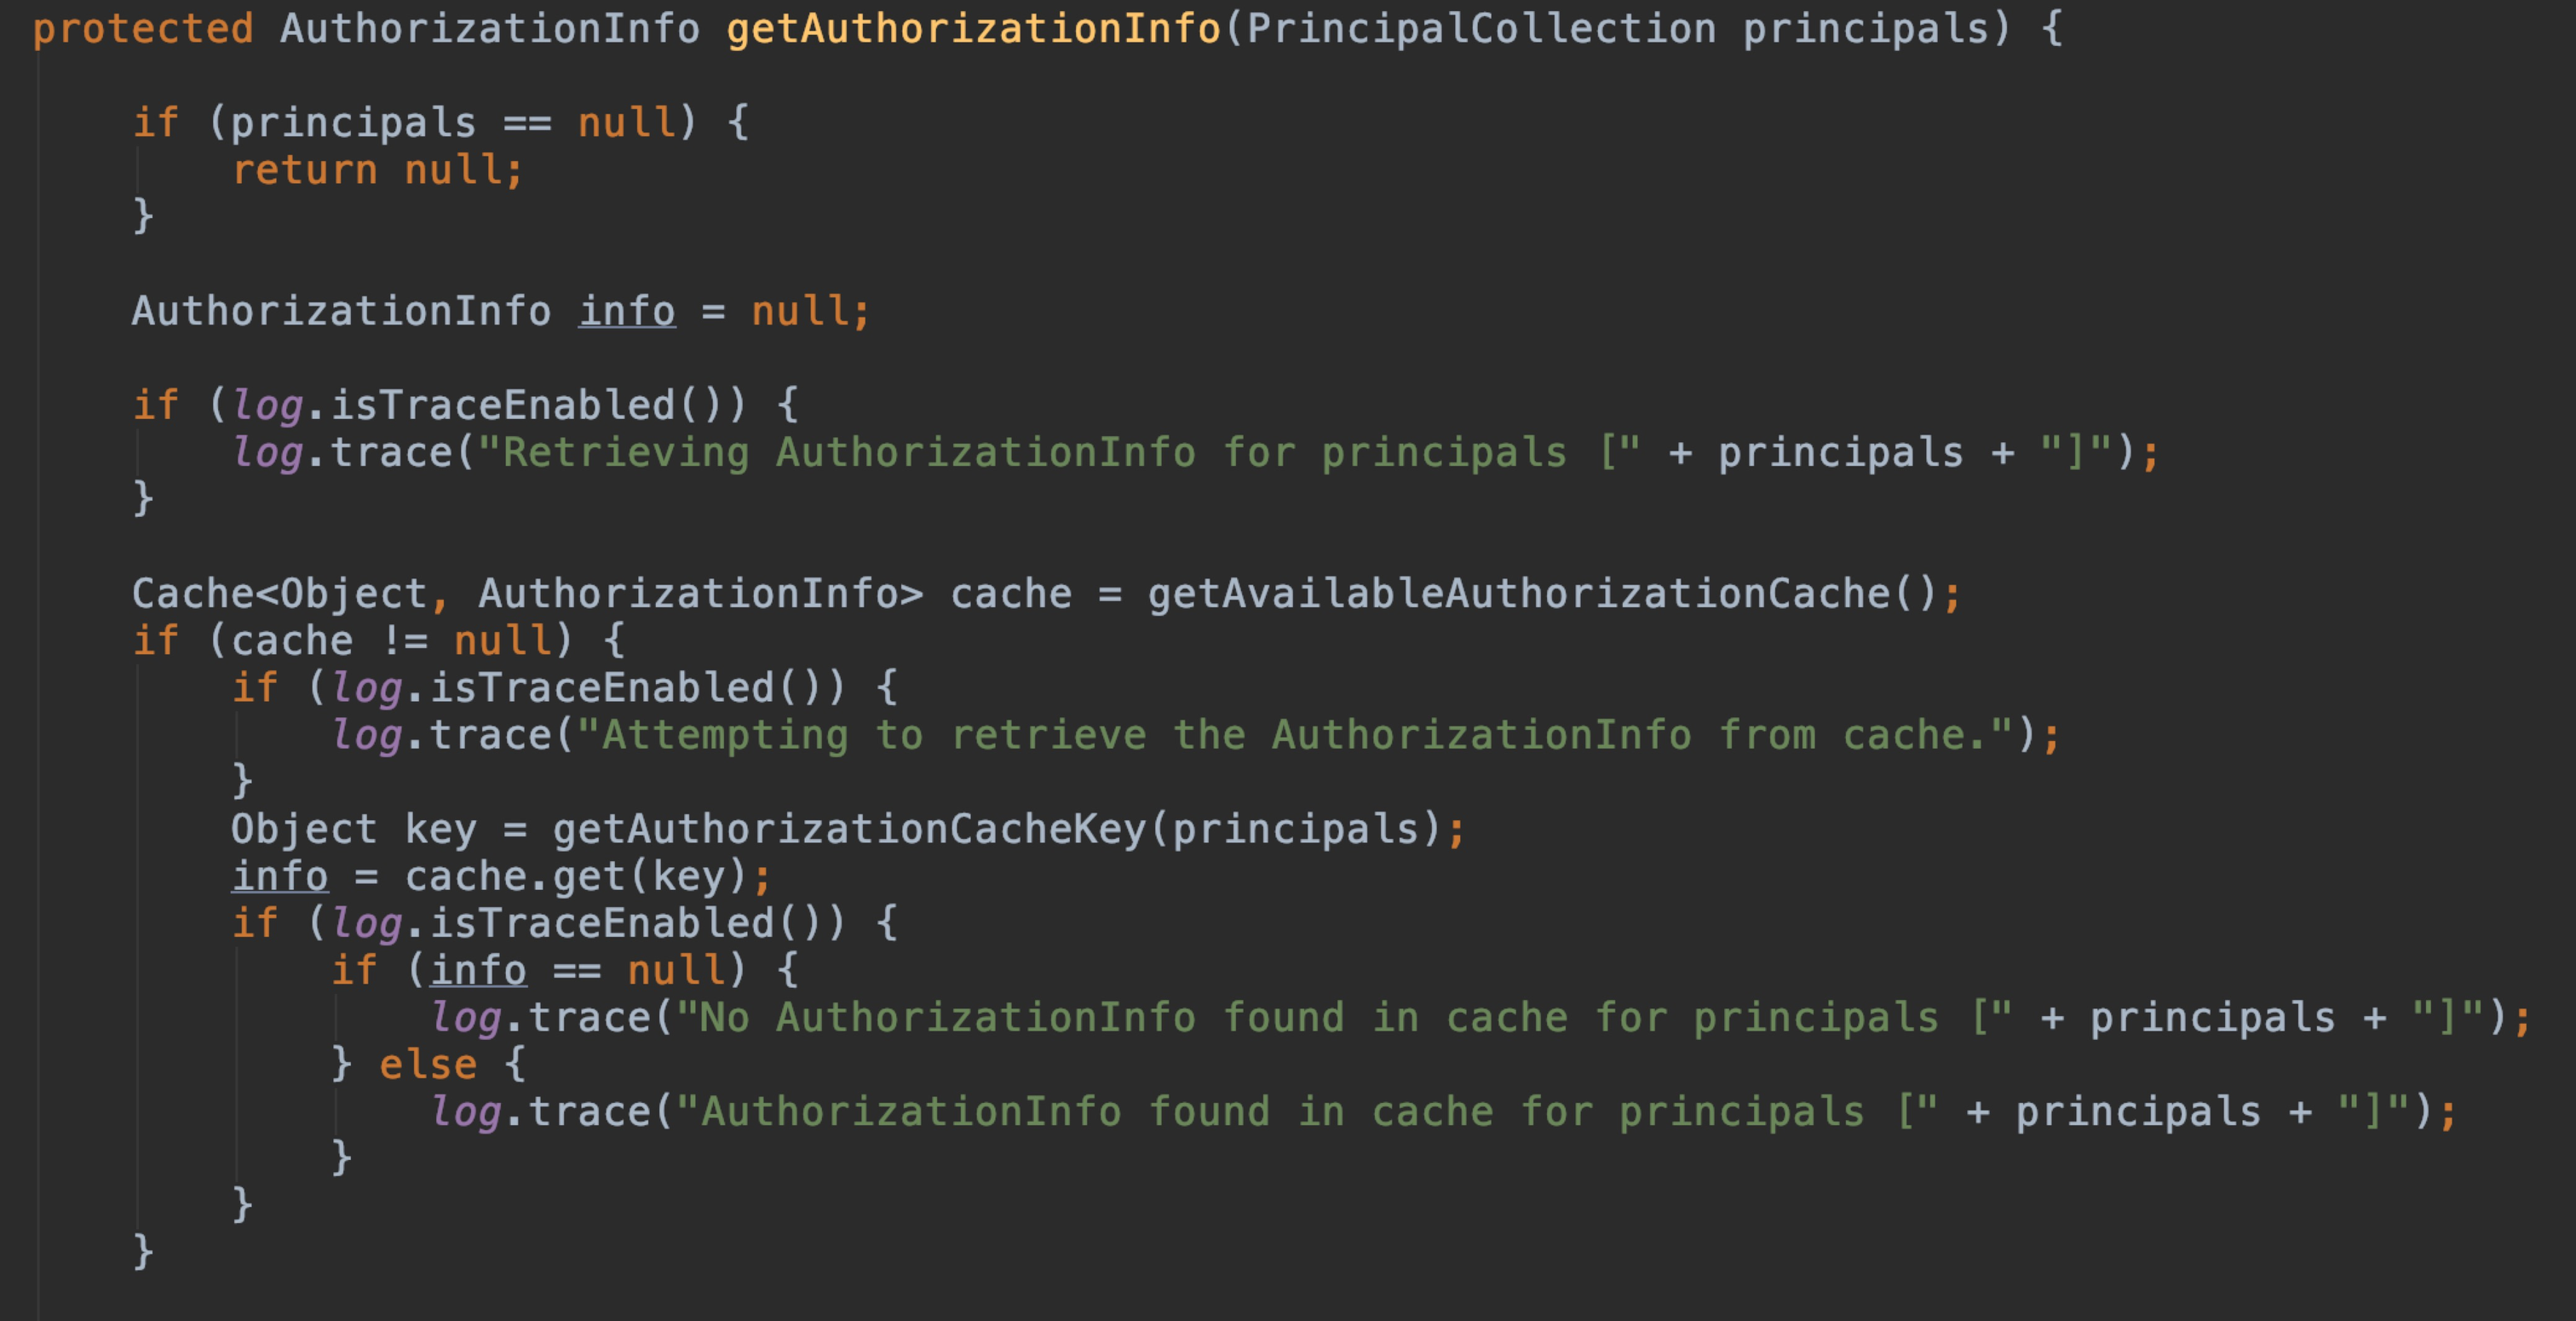2576x1321 pixels.
Task: Click the PrincipalCollection parameter type
Action: [x=1482, y=29]
